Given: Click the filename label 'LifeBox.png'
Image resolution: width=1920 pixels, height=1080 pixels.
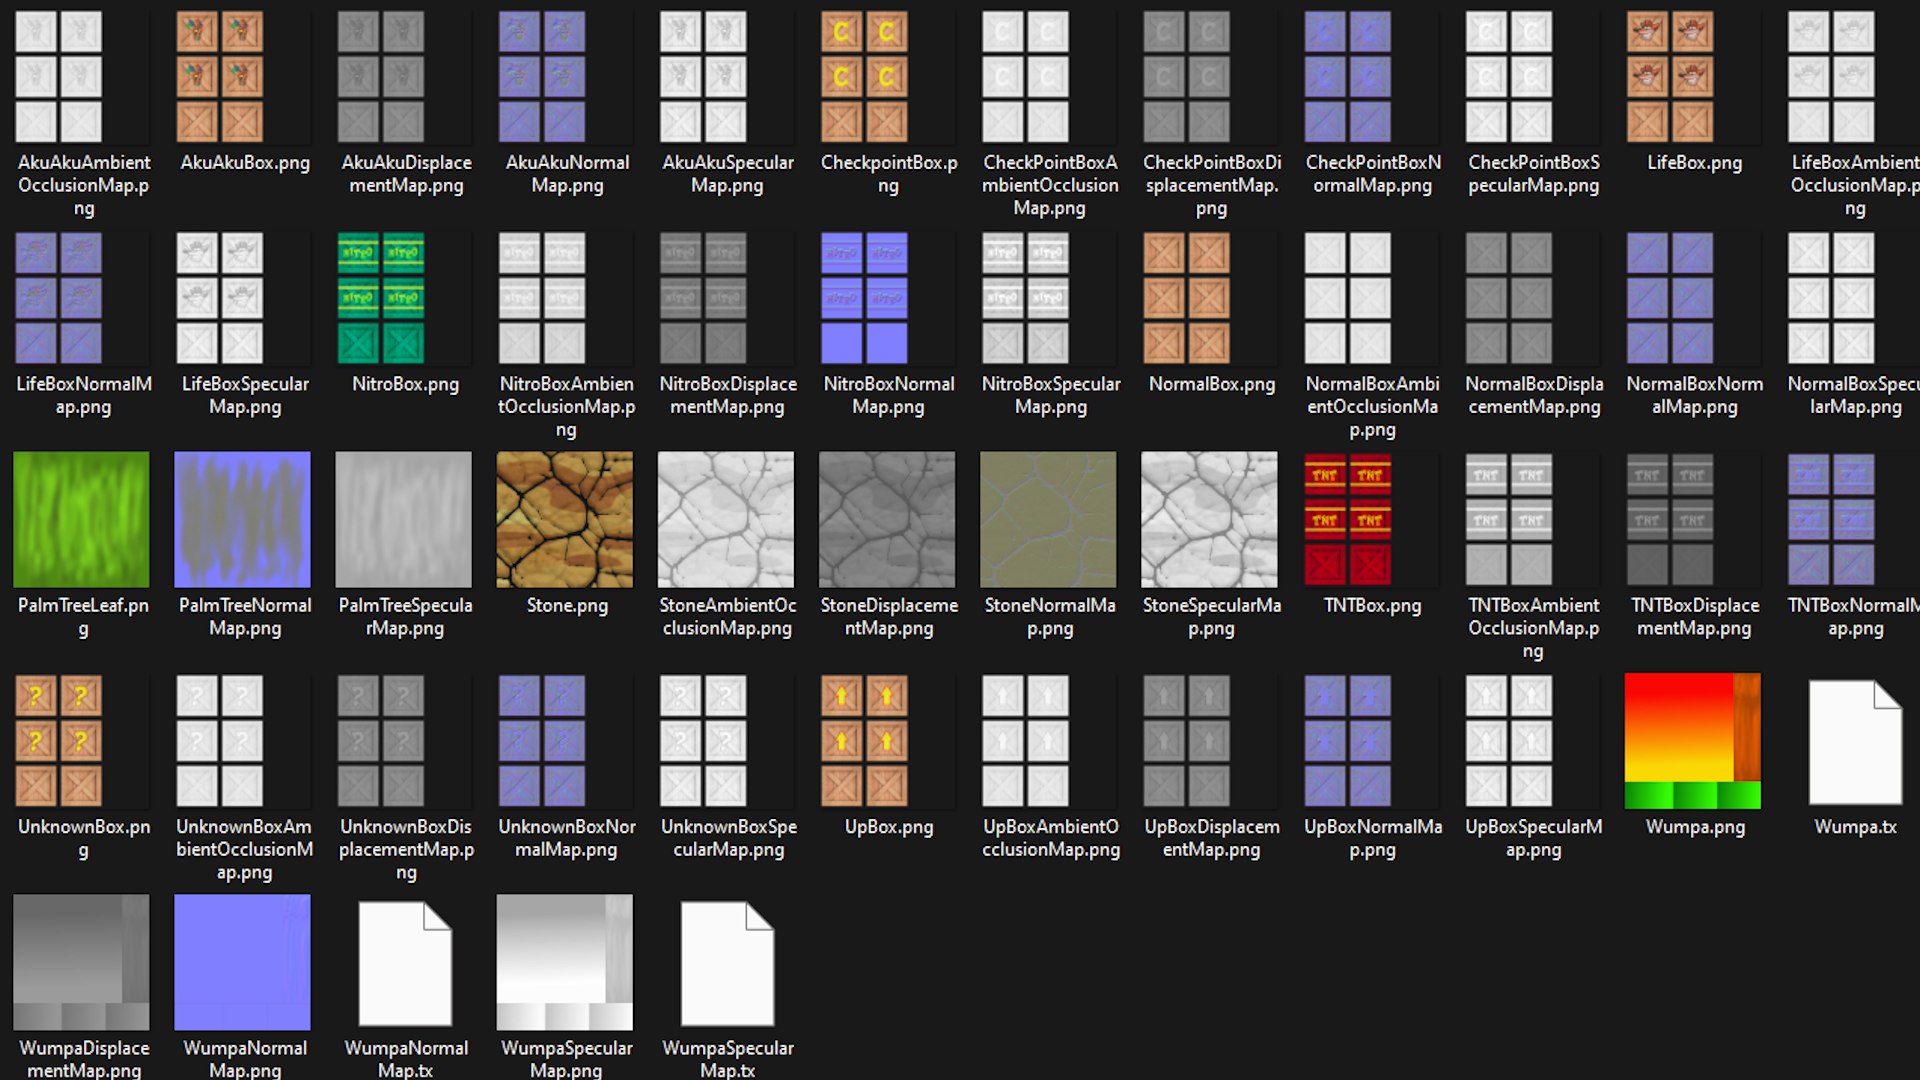Looking at the screenshot, I should pyautogui.click(x=1694, y=163).
